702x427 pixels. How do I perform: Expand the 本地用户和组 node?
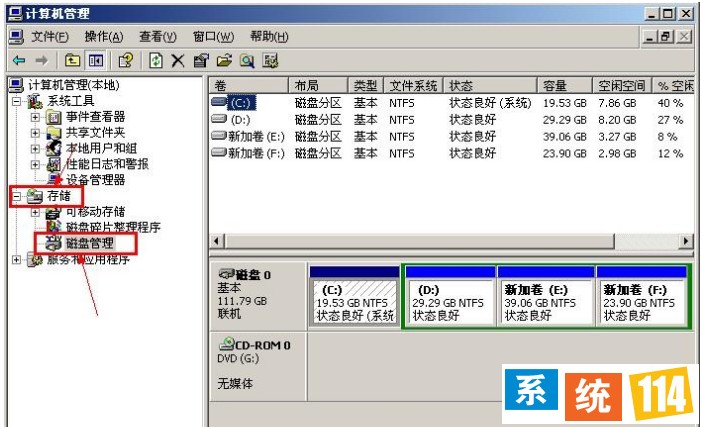coord(35,148)
